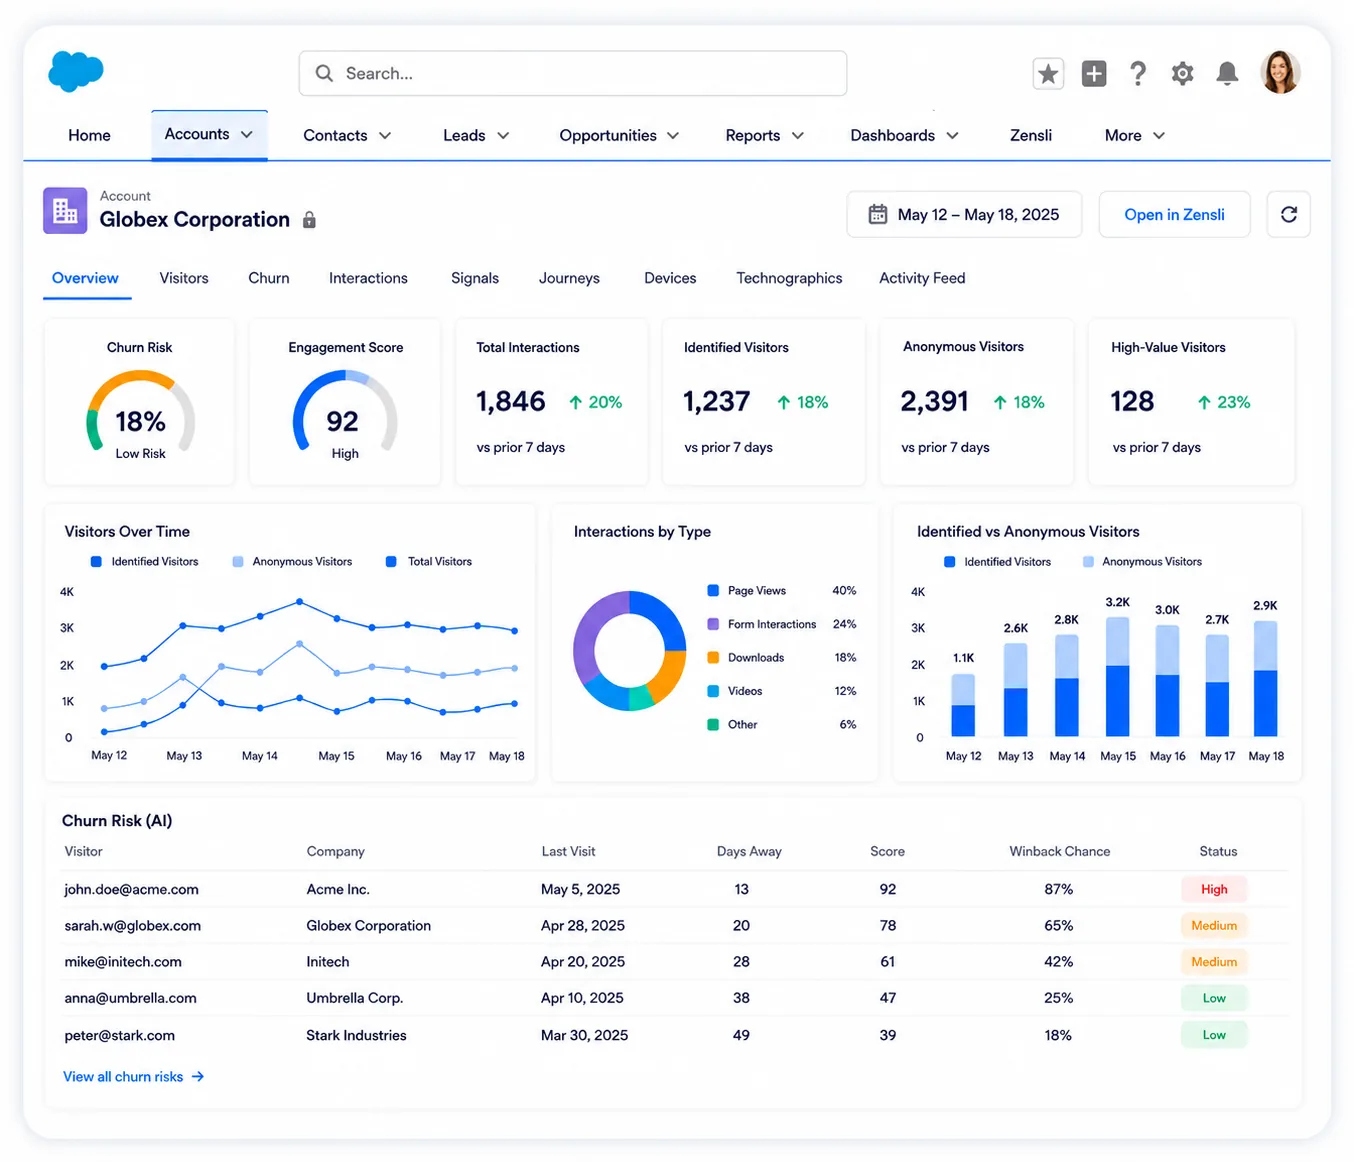Open Zensli navigation item
The image size is (1354, 1162).
pos(1031,135)
